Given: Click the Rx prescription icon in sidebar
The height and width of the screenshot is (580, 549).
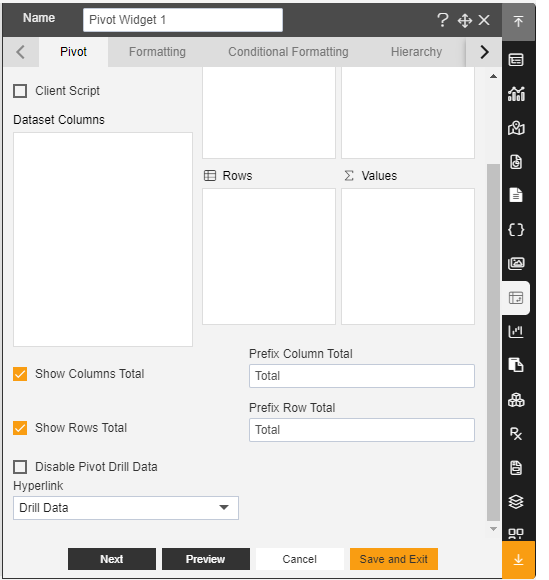Looking at the screenshot, I should click(516, 433).
